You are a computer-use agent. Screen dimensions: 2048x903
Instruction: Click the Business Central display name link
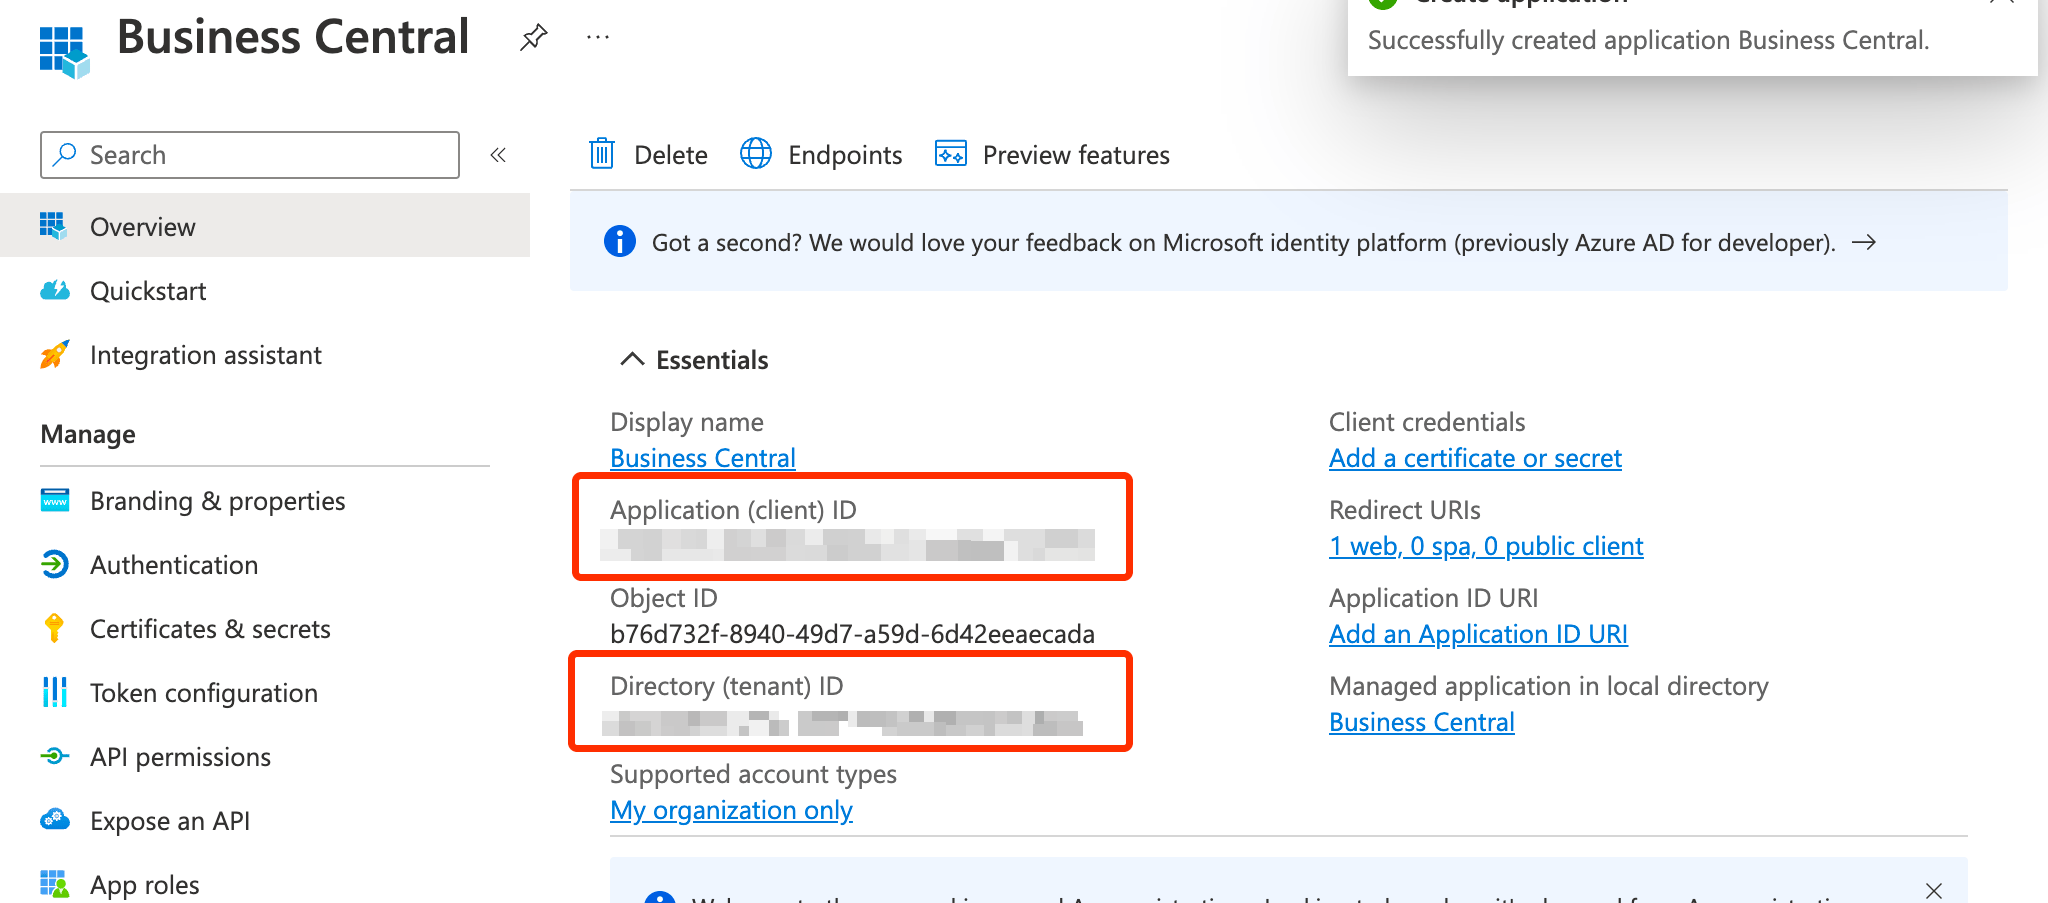tap(703, 458)
